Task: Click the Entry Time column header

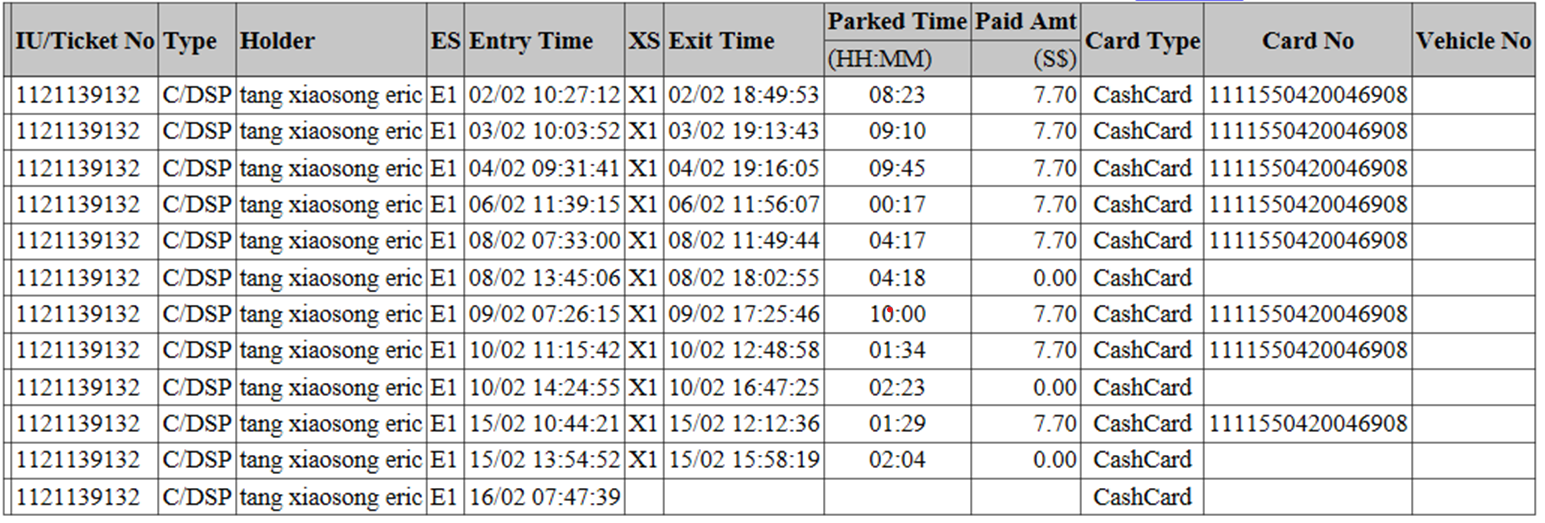Action: pos(545,41)
